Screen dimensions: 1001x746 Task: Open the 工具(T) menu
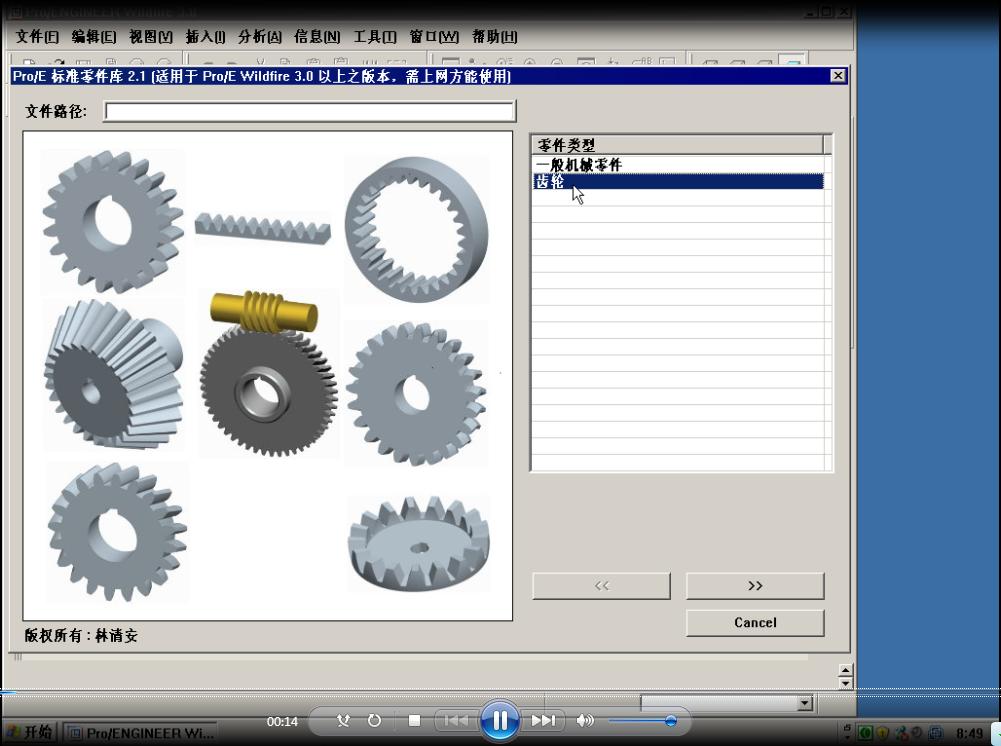(375, 37)
